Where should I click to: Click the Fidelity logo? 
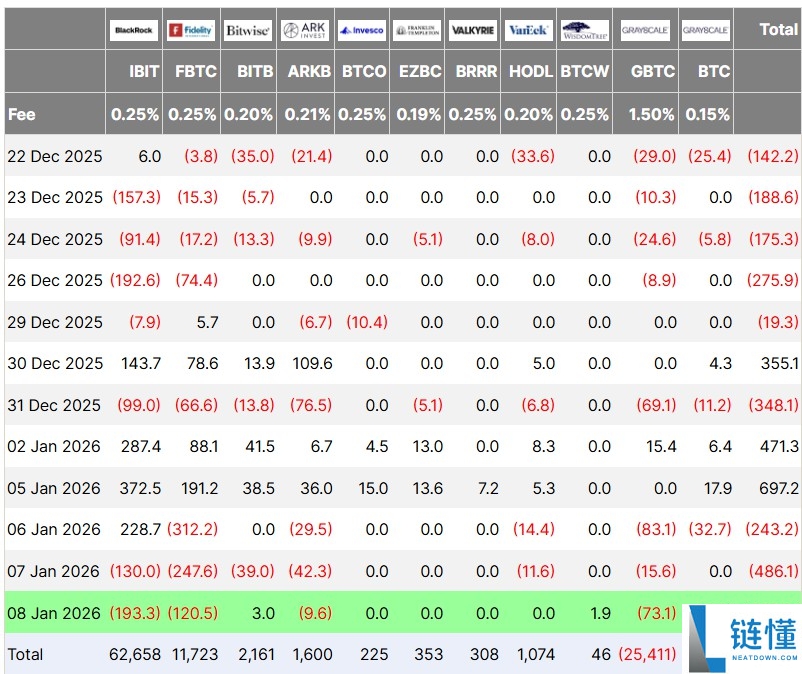(191, 30)
